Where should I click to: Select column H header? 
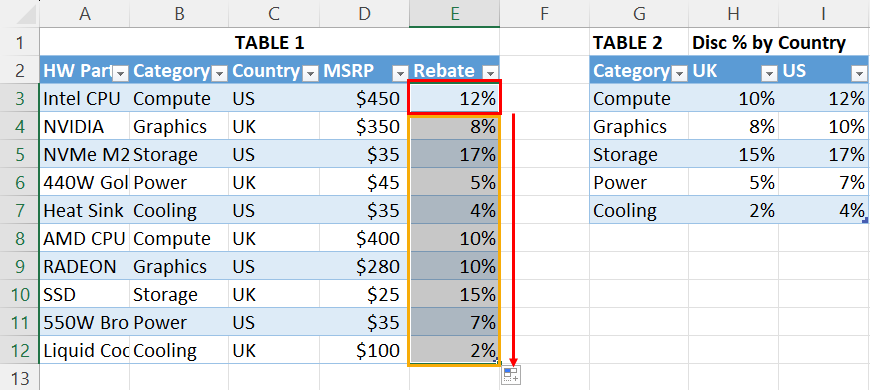click(734, 14)
